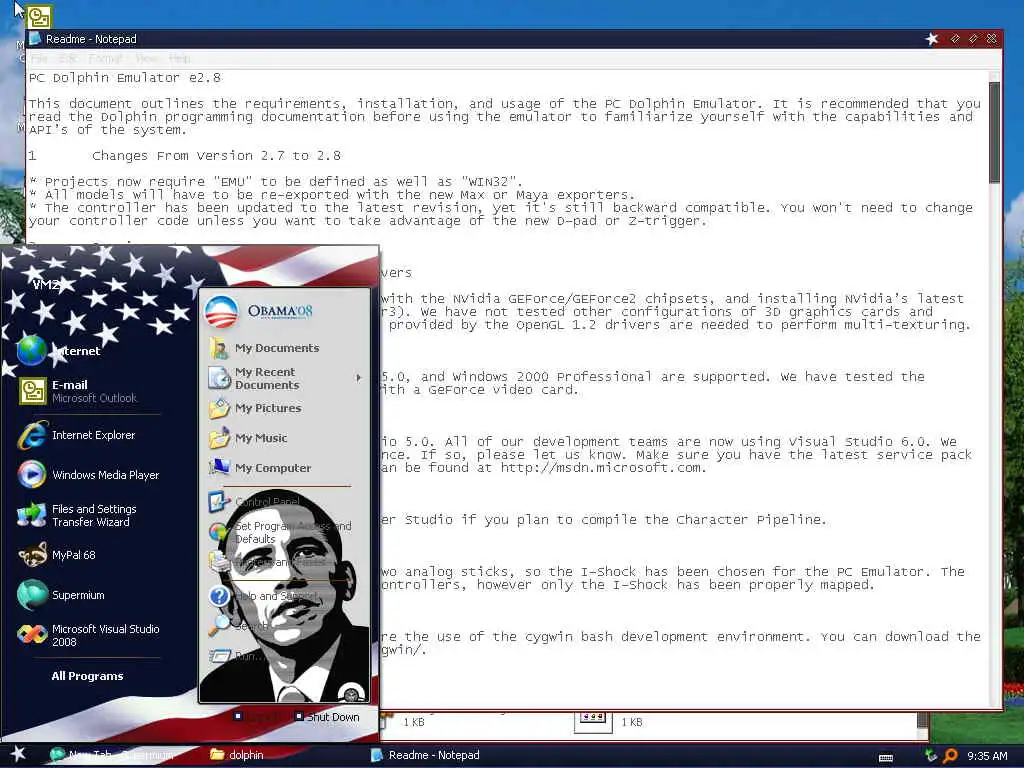Open Internet browser from Start menu
The width and height of the screenshot is (1024, 768).
[x=59, y=351]
